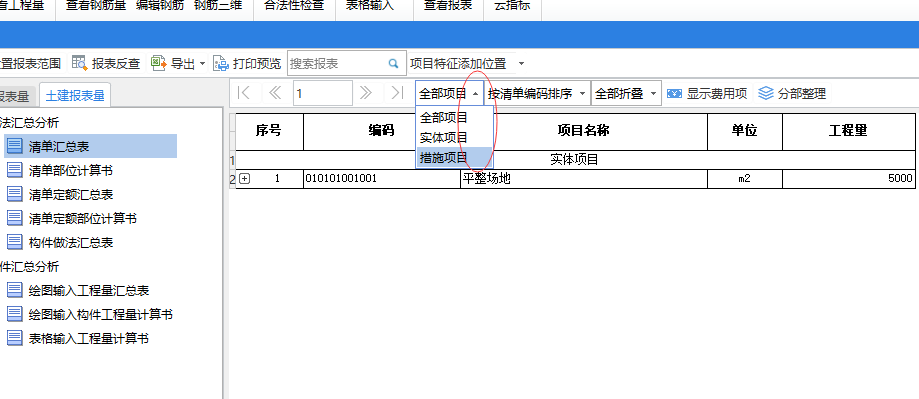
Task: Open 表格输入 ribbon item
Action: click(x=370, y=5)
